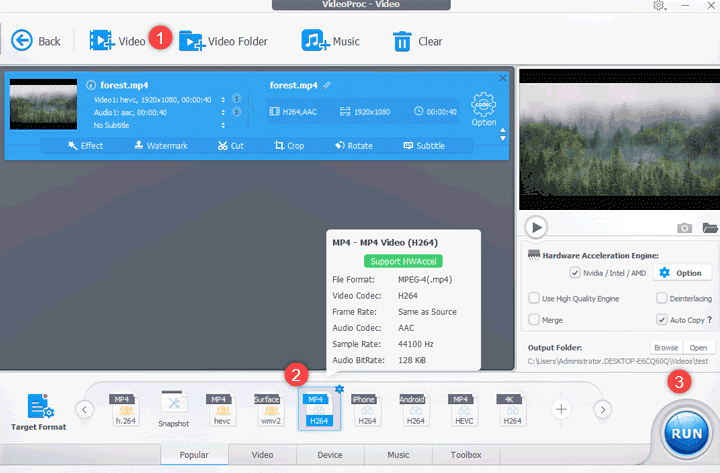Screen dimensions: 720x473
Task: Open the Effect tool
Action: (x=85, y=146)
